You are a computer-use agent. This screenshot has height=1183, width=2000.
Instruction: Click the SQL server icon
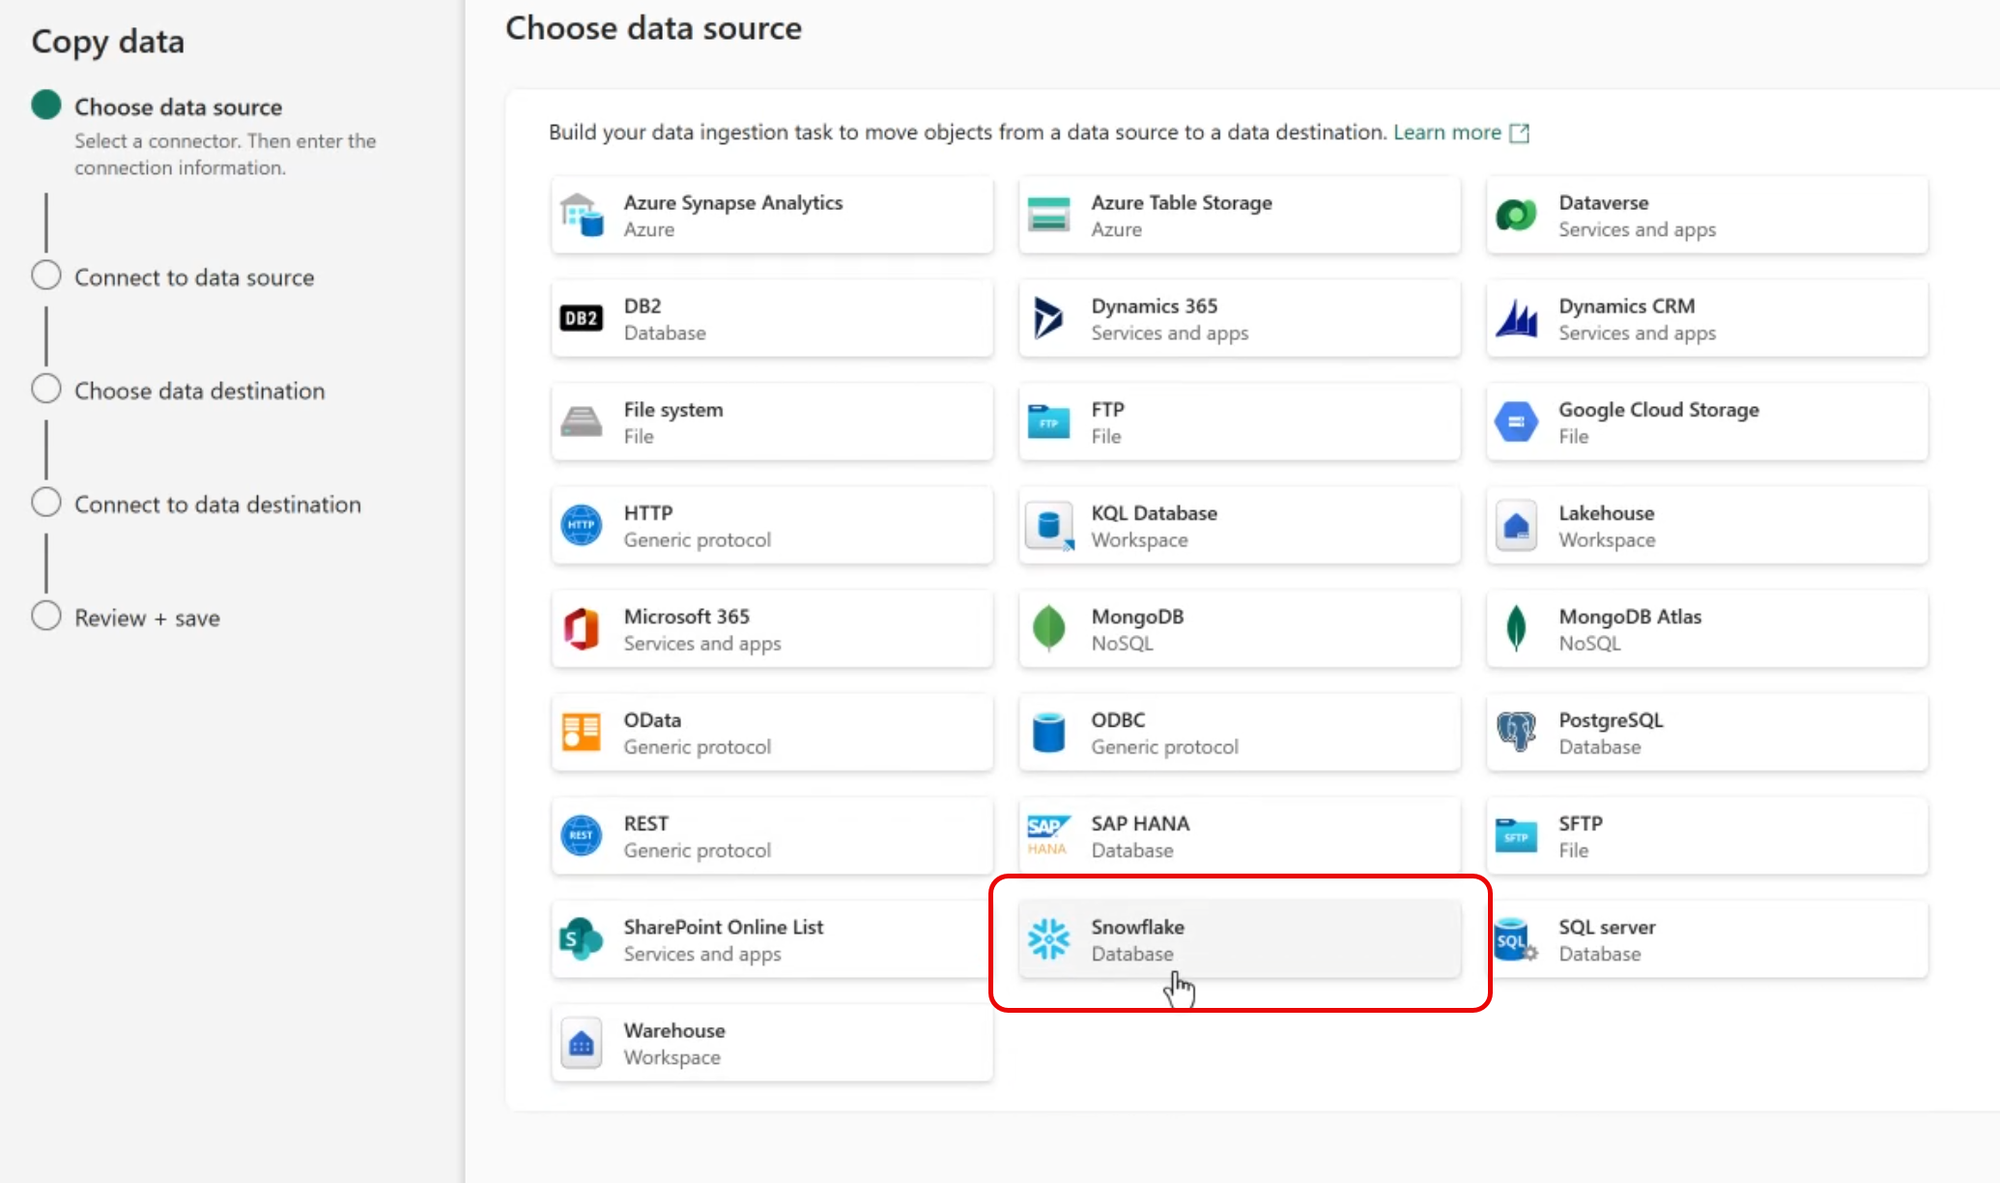(1516, 939)
